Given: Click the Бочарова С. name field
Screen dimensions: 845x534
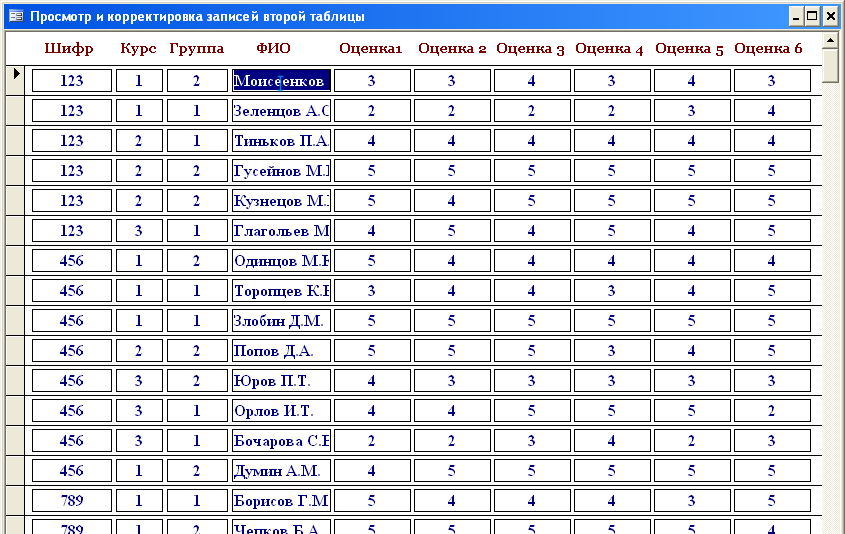Looking at the screenshot, I should pyautogui.click(x=281, y=441).
